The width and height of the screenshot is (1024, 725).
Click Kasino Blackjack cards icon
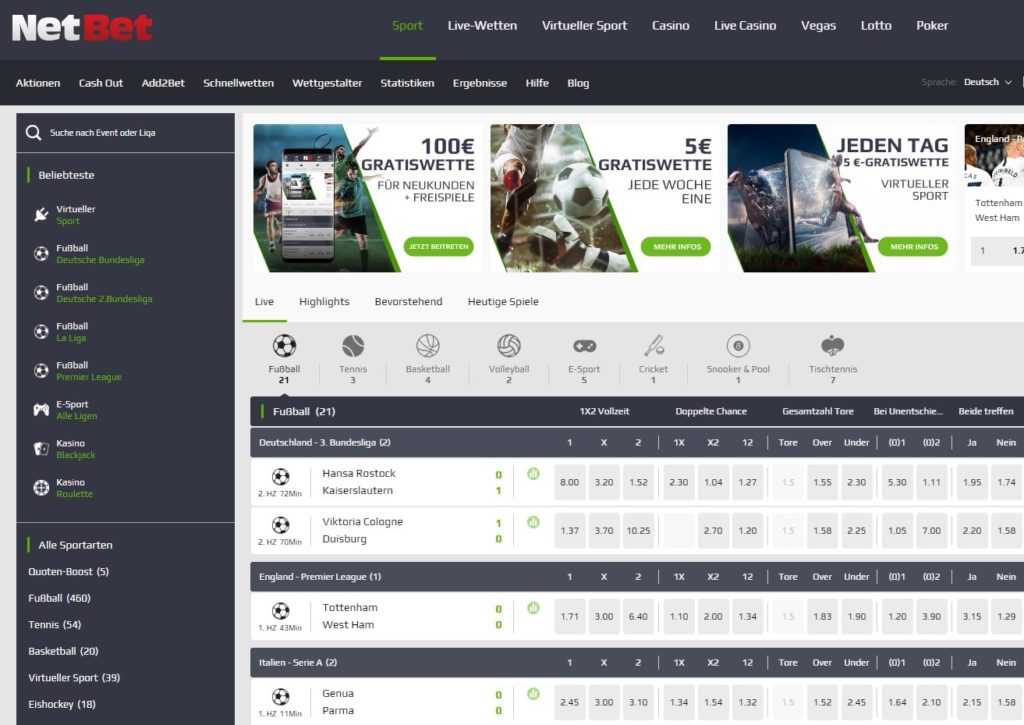(41, 449)
